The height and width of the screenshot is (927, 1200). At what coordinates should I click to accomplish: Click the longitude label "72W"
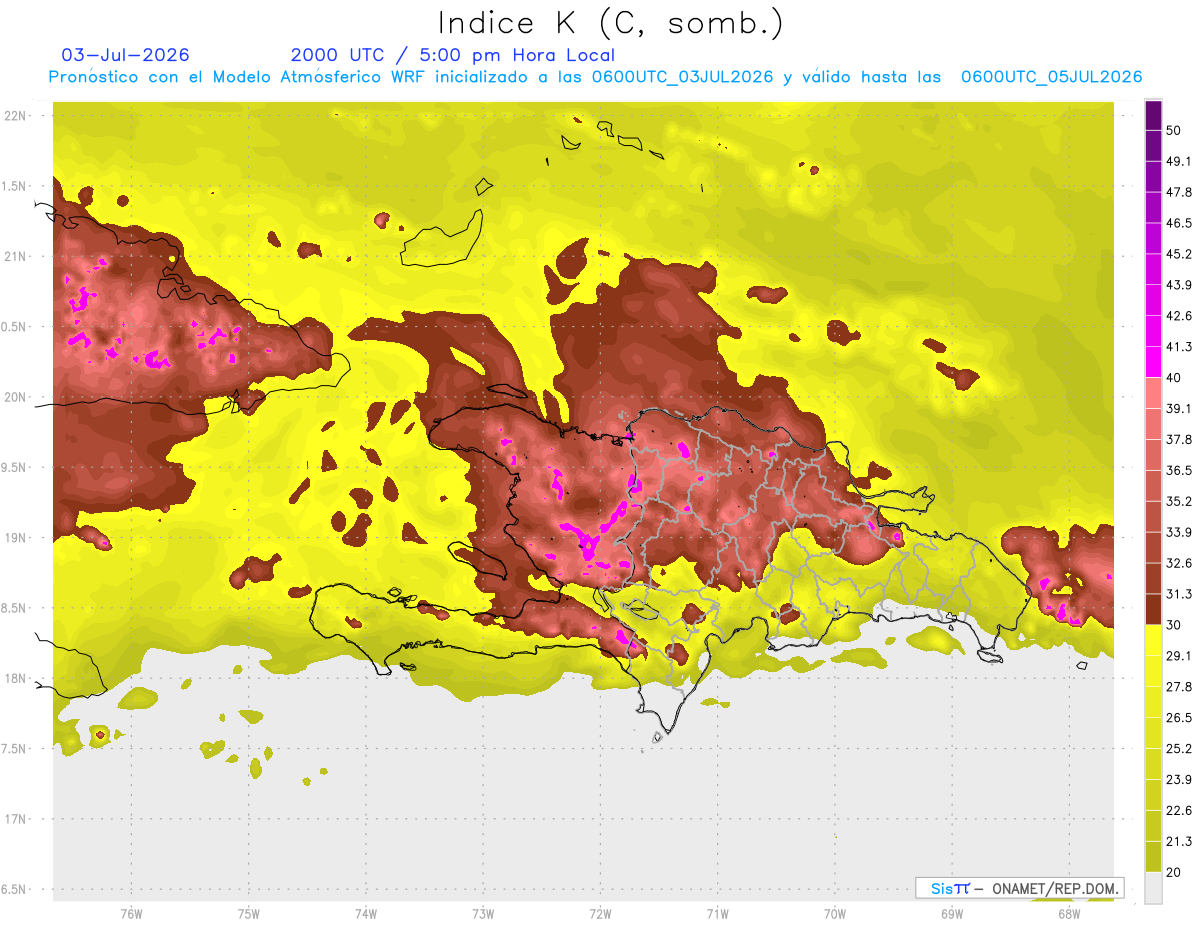[x=600, y=913]
